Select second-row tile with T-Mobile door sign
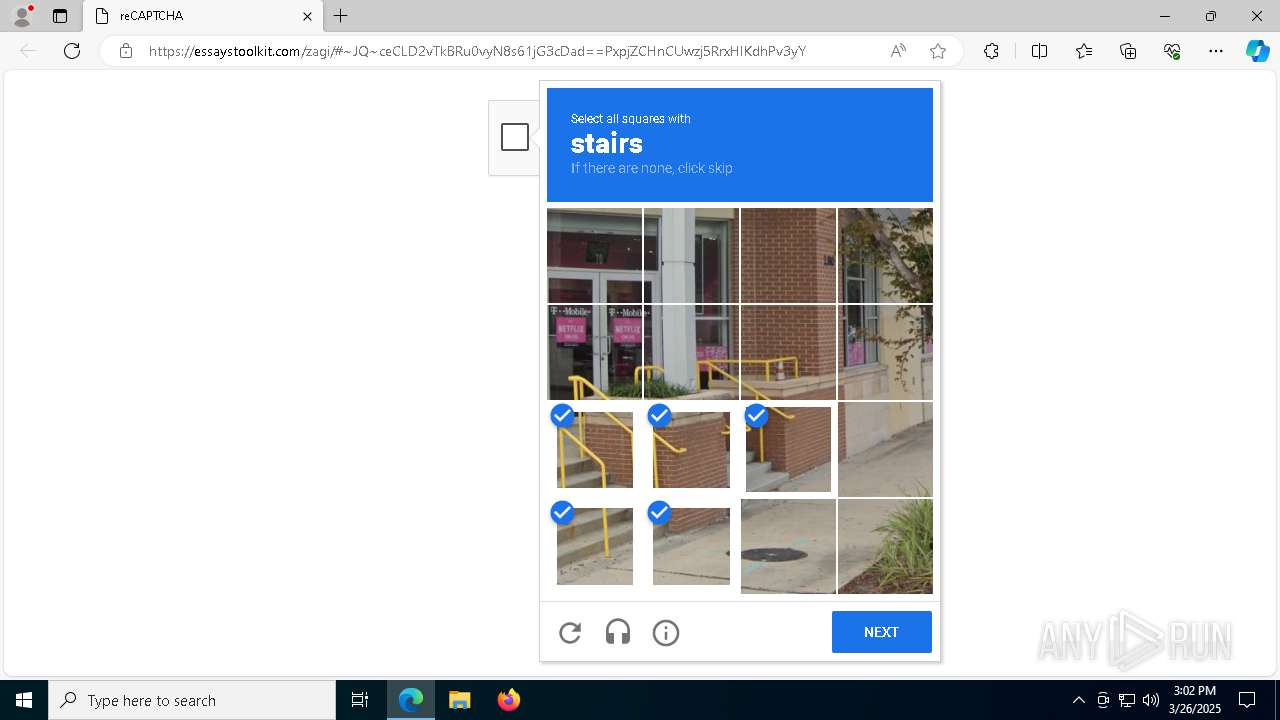The image size is (1280, 720). [x=594, y=352]
